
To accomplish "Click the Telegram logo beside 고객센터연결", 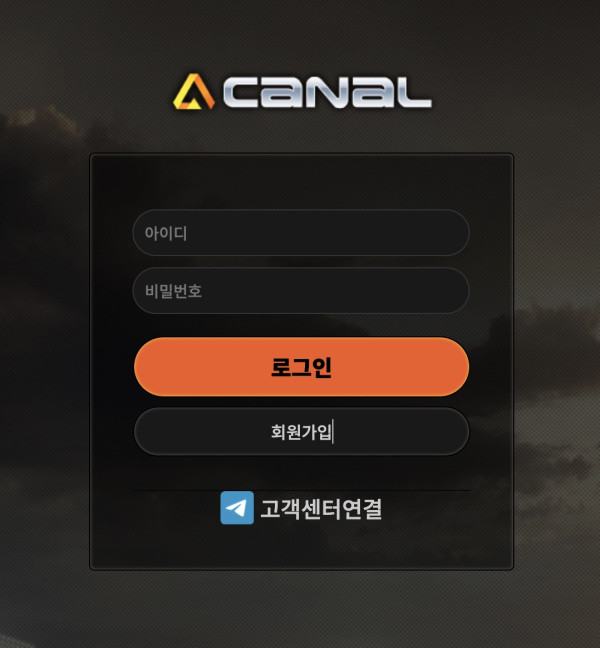I will coord(237,507).
